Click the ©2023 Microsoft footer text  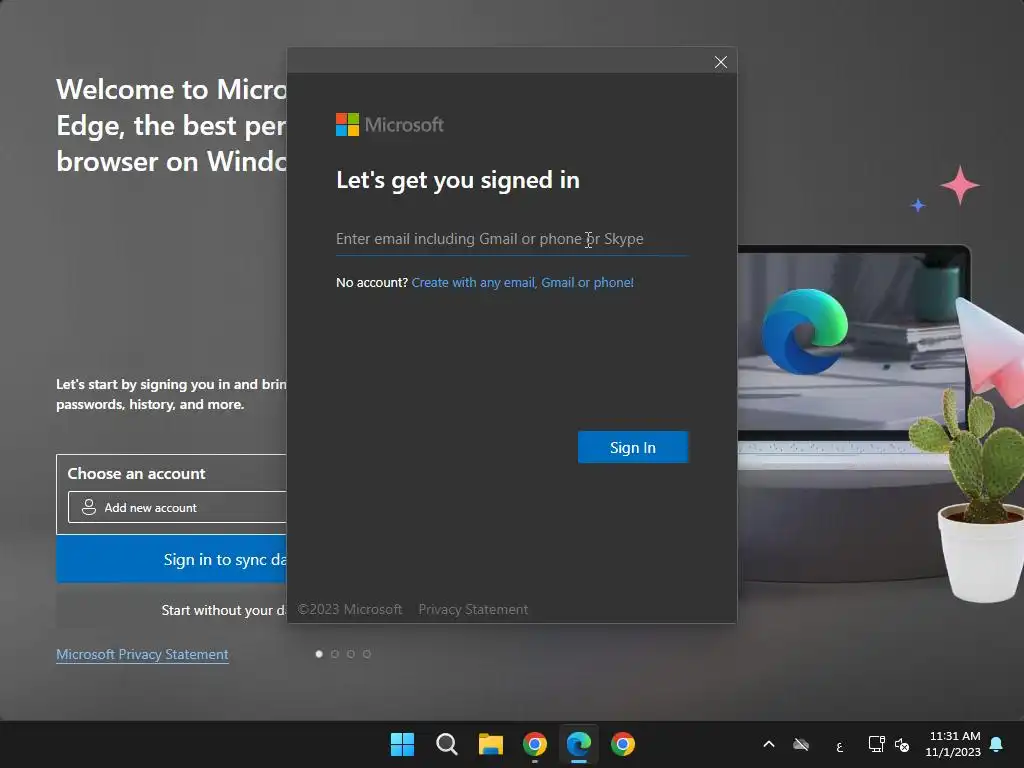350,609
